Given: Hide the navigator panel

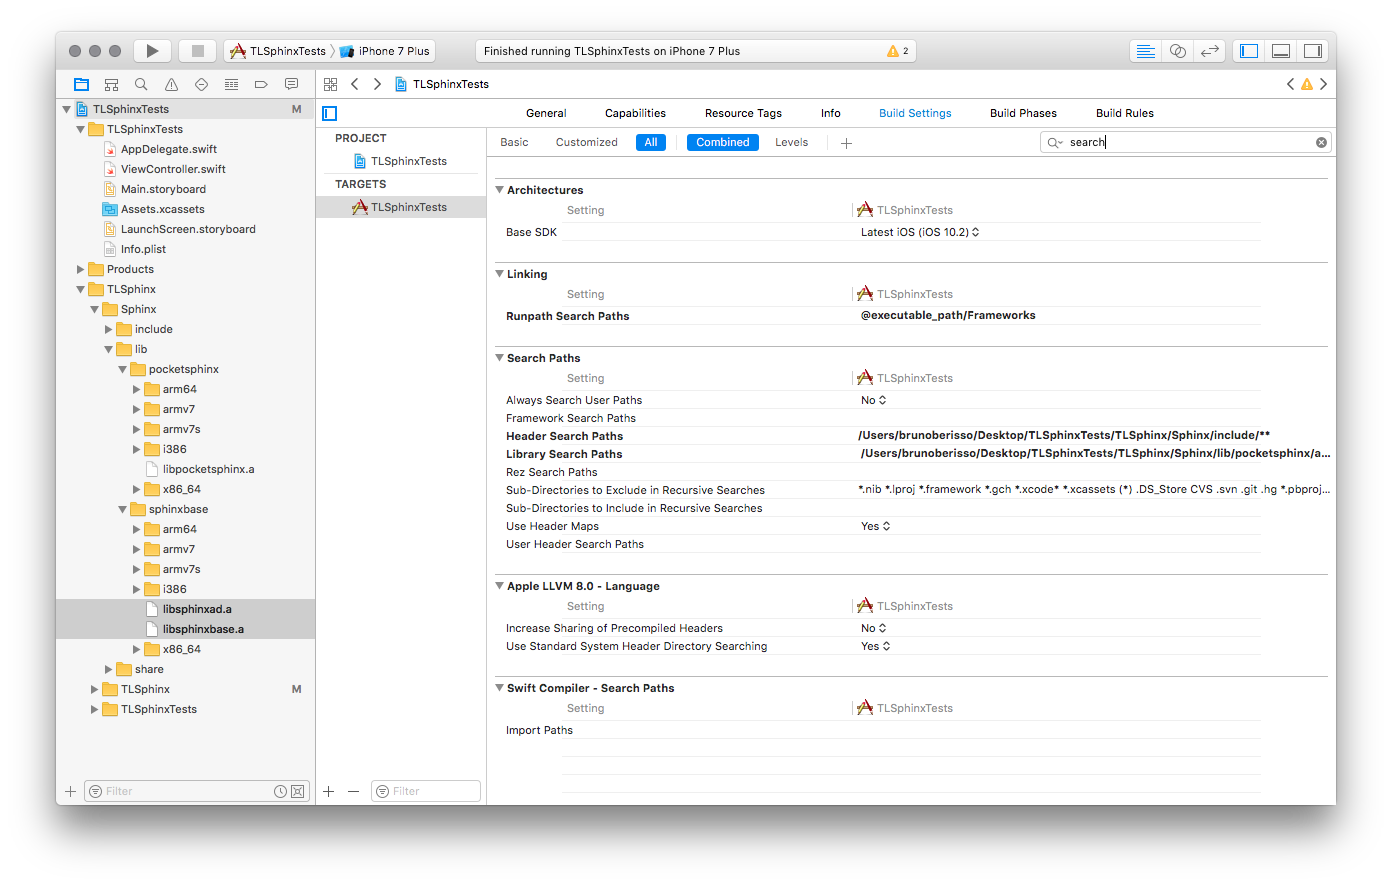Looking at the screenshot, I should coord(1248,50).
